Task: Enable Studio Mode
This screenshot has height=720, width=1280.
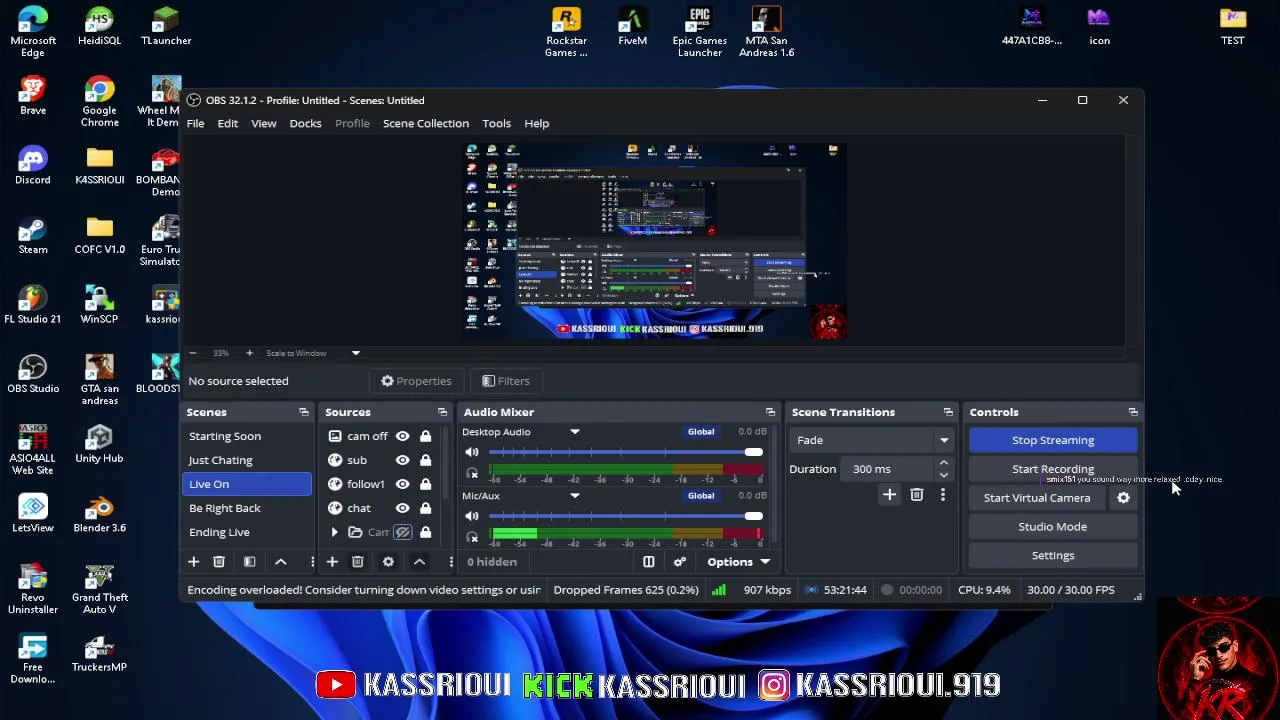Action: [x=1053, y=527]
